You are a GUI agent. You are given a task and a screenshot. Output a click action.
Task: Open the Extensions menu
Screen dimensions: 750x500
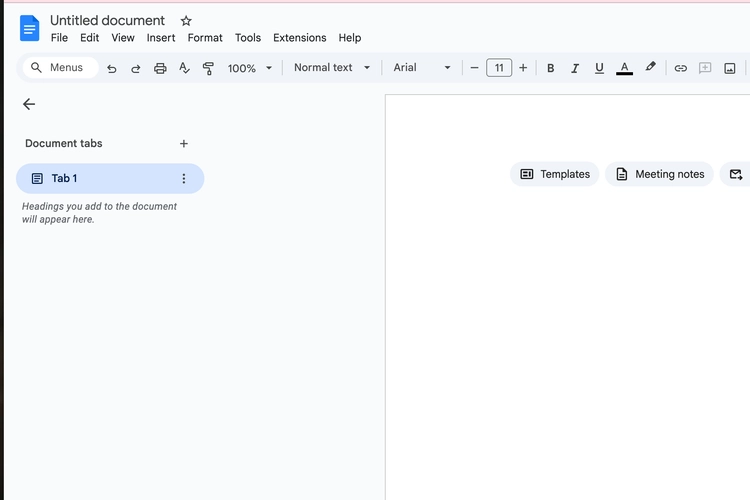pos(299,38)
